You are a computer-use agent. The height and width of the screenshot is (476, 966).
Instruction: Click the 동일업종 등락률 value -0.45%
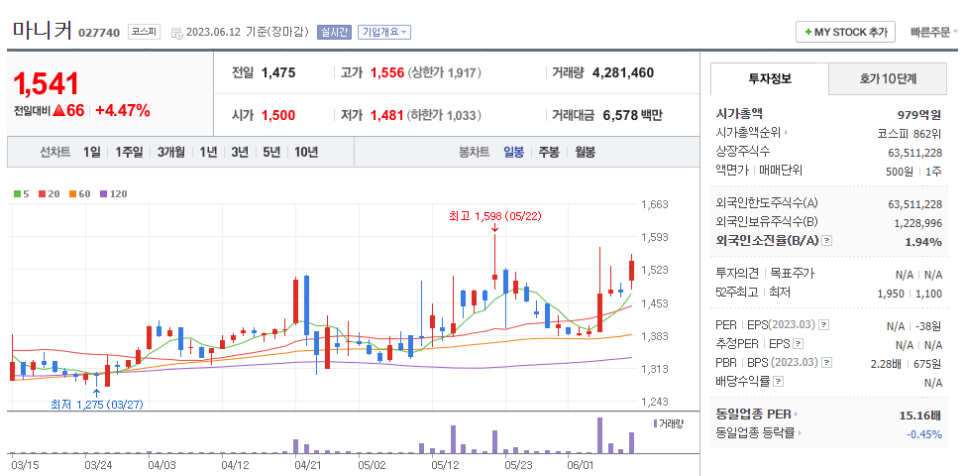click(924, 434)
